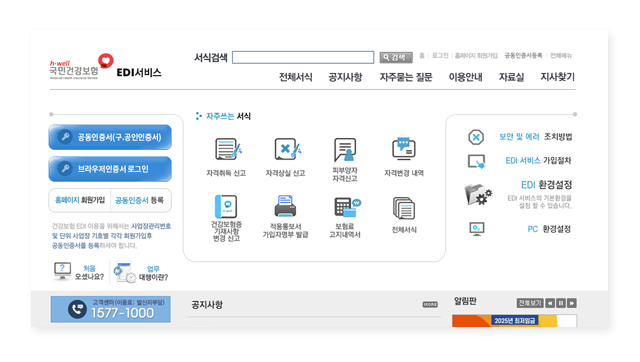Click the 업무 대행이란 clock icon
This screenshot has width=640, height=362.
[124, 272]
